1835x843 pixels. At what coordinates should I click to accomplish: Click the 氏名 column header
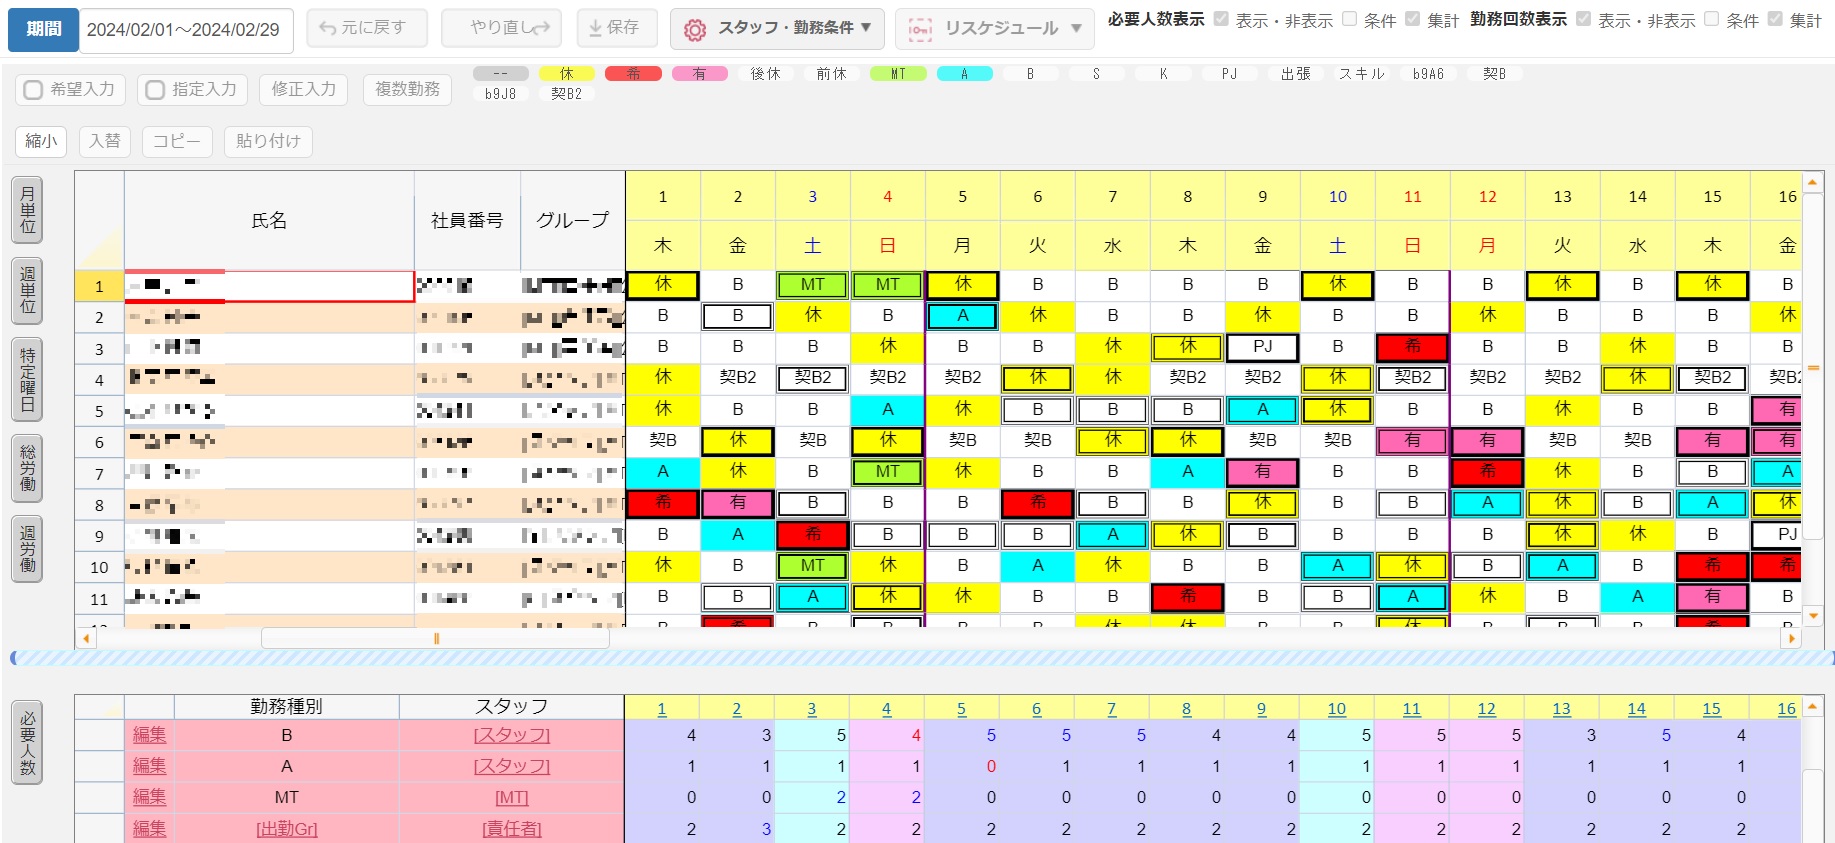pos(269,220)
